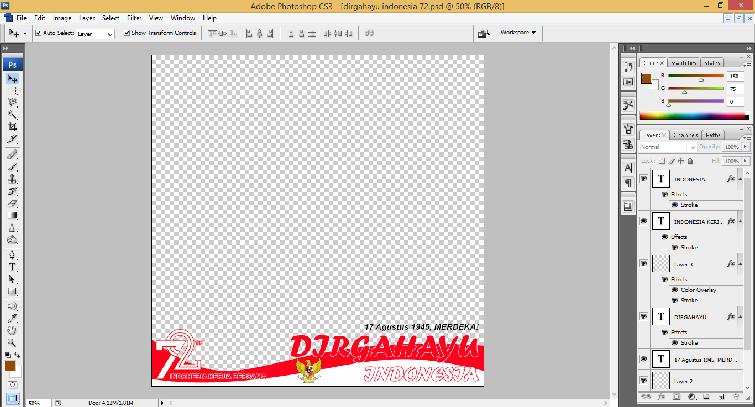
Task: Select the Pen tool
Action: [x=13, y=255]
